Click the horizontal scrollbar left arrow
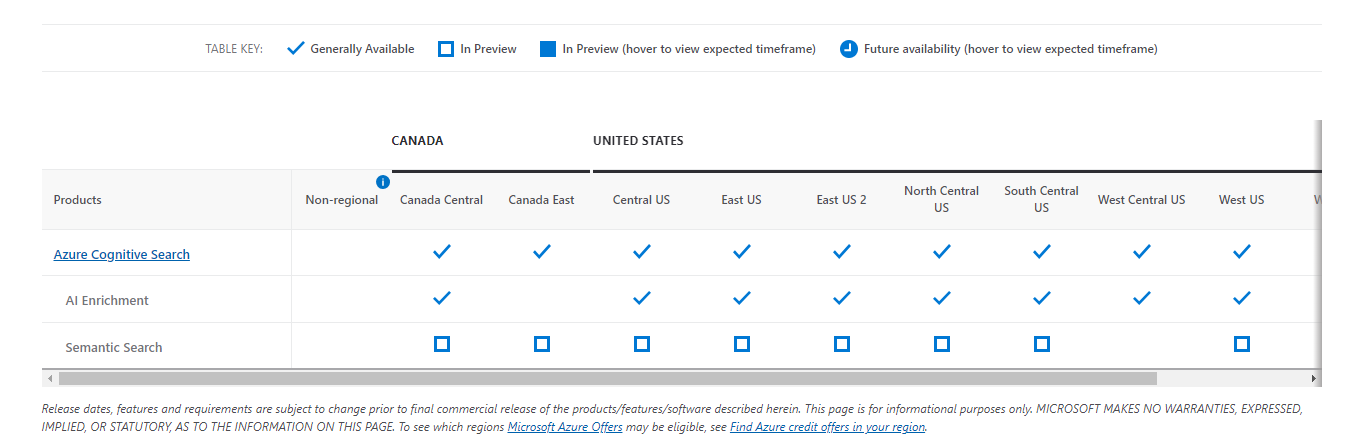1357x439 pixels. [x=50, y=379]
